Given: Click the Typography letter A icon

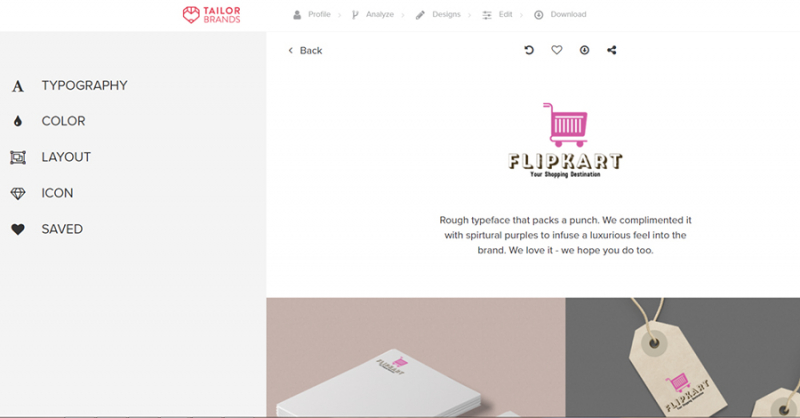Looking at the screenshot, I should [18, 86].
